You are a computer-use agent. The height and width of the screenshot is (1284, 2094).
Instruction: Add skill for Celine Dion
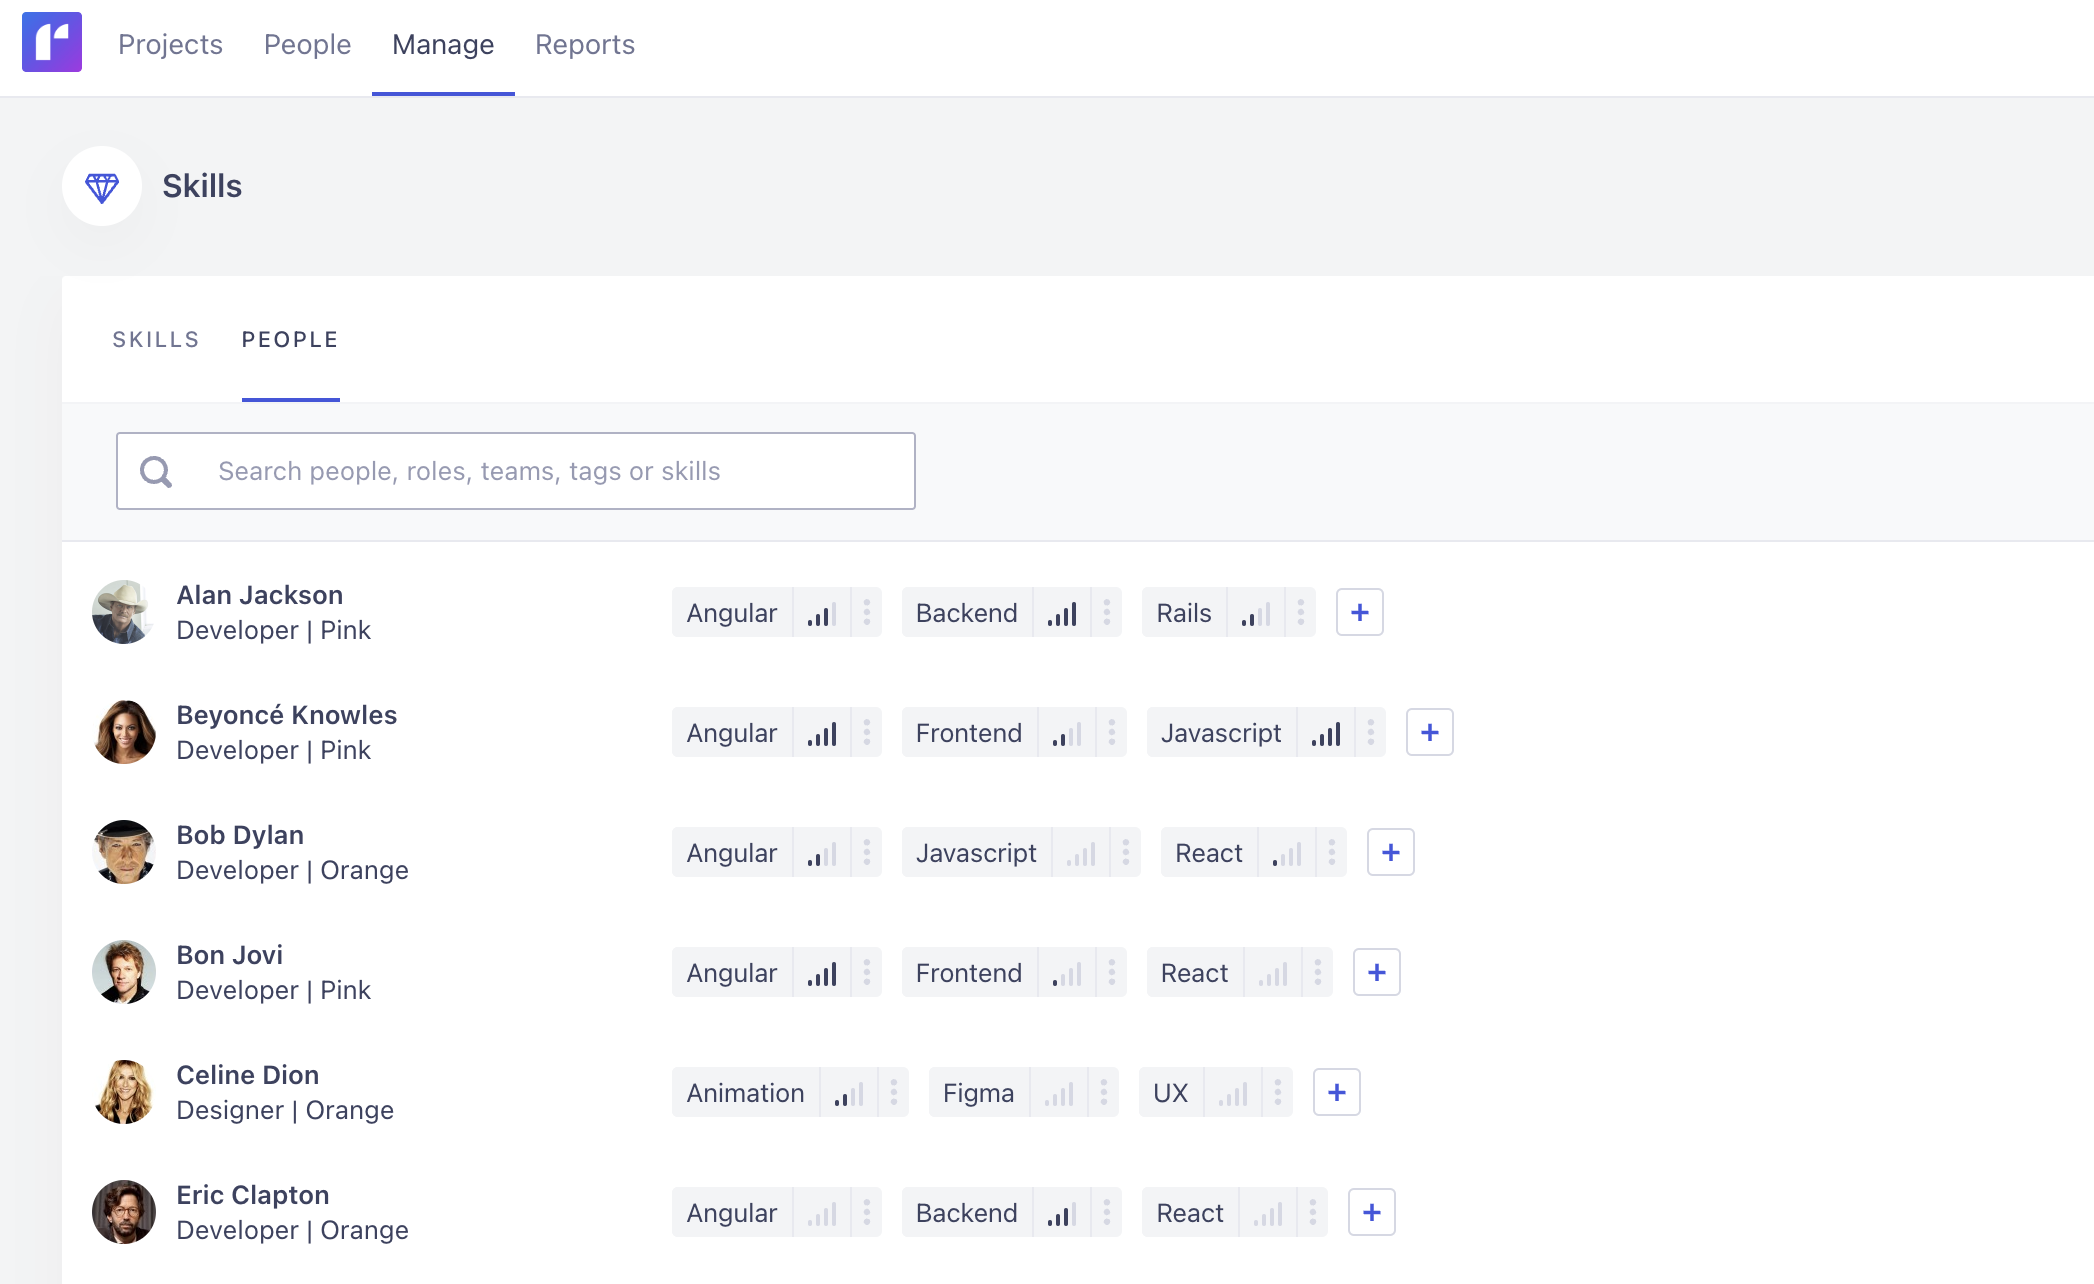[1336, 1092]
